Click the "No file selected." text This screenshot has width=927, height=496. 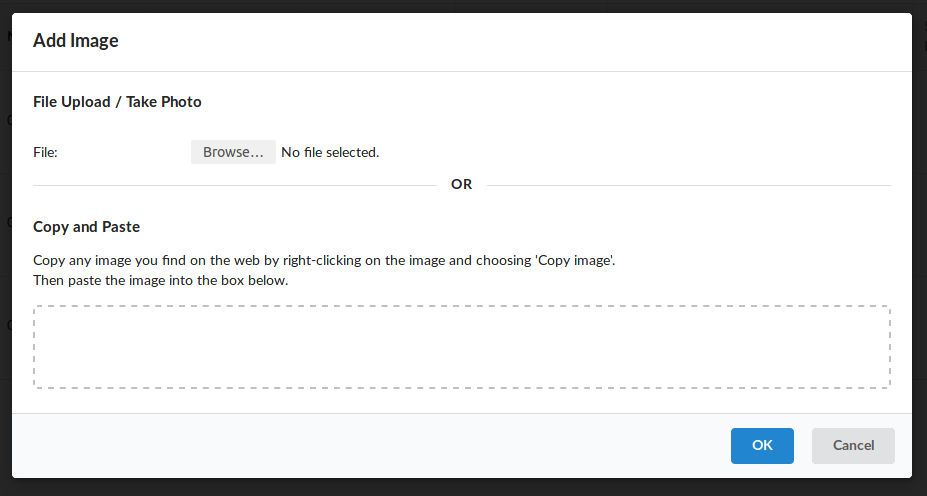(x=330, y=153)
